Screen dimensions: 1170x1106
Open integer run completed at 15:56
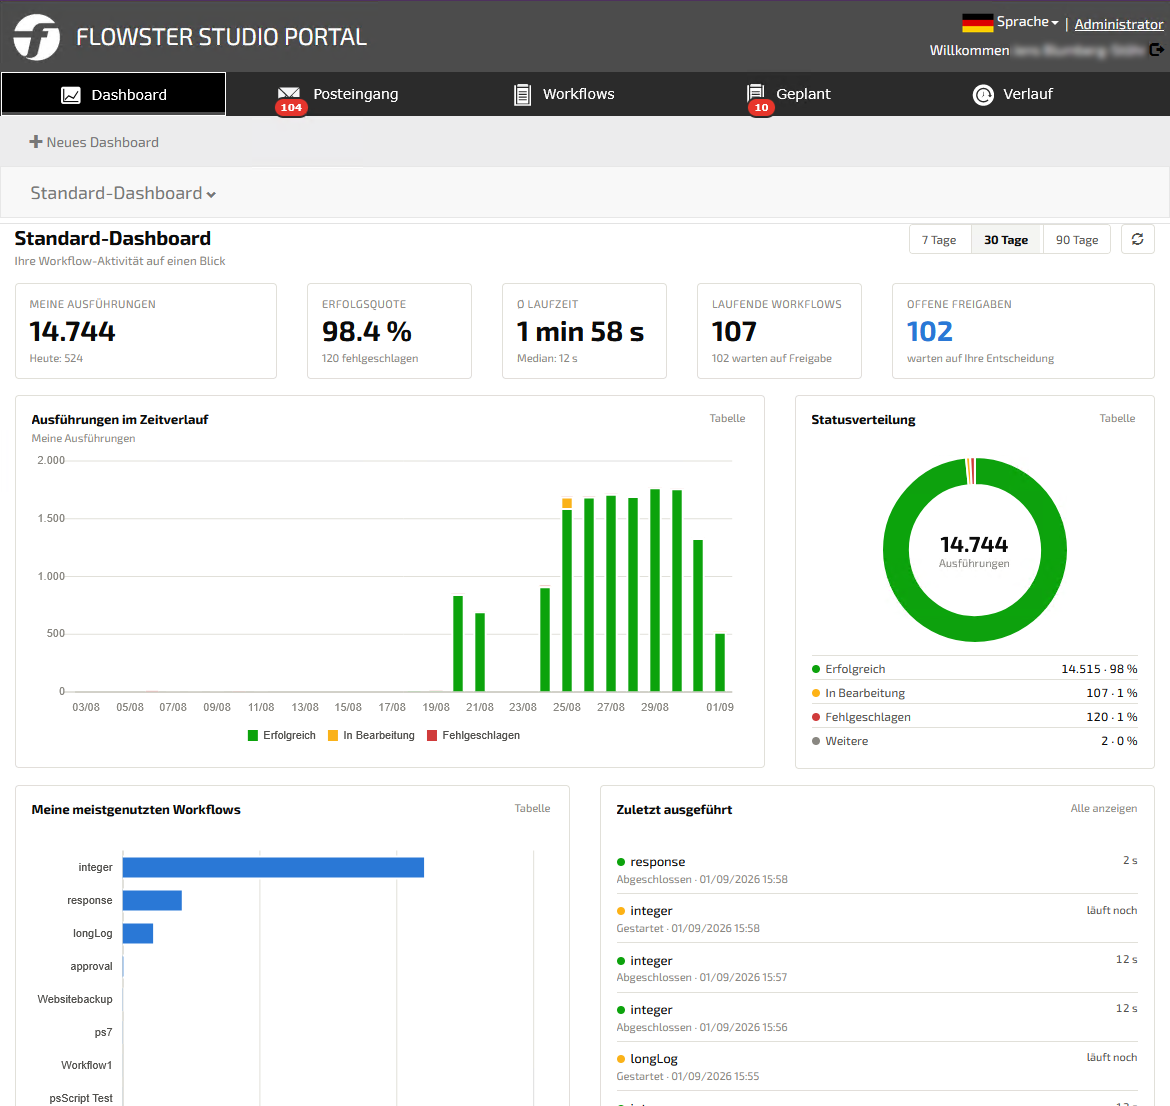point(877,1017)
